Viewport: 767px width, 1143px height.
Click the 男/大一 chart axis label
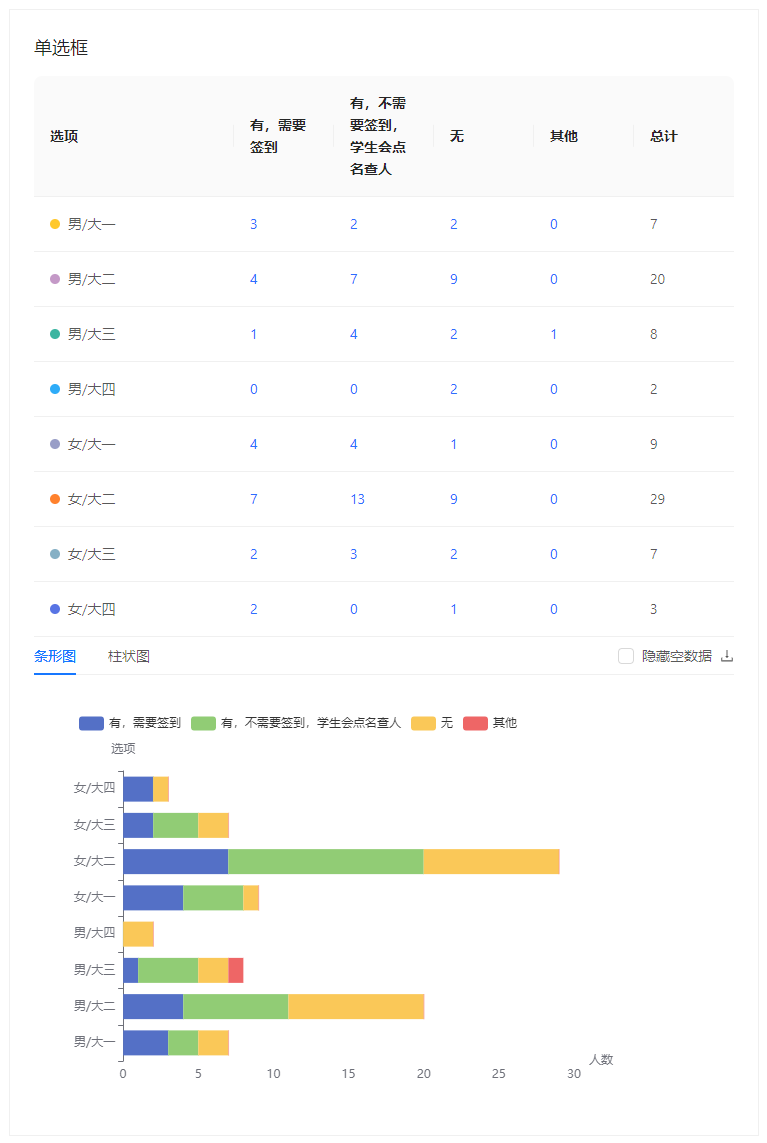(x=94, y=1042)
